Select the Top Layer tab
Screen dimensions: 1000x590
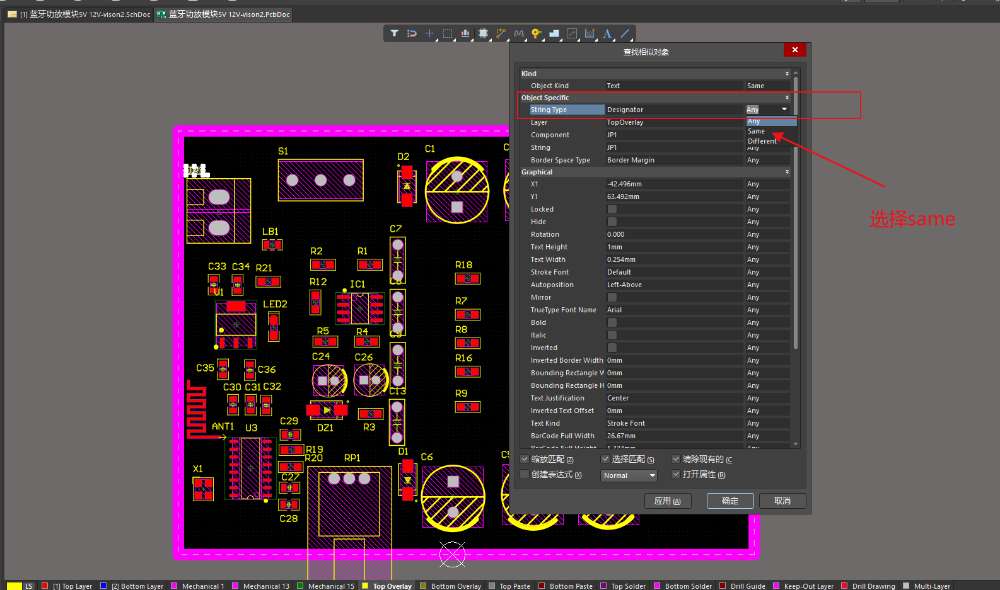pyautogui.click(x=72, y=586)
